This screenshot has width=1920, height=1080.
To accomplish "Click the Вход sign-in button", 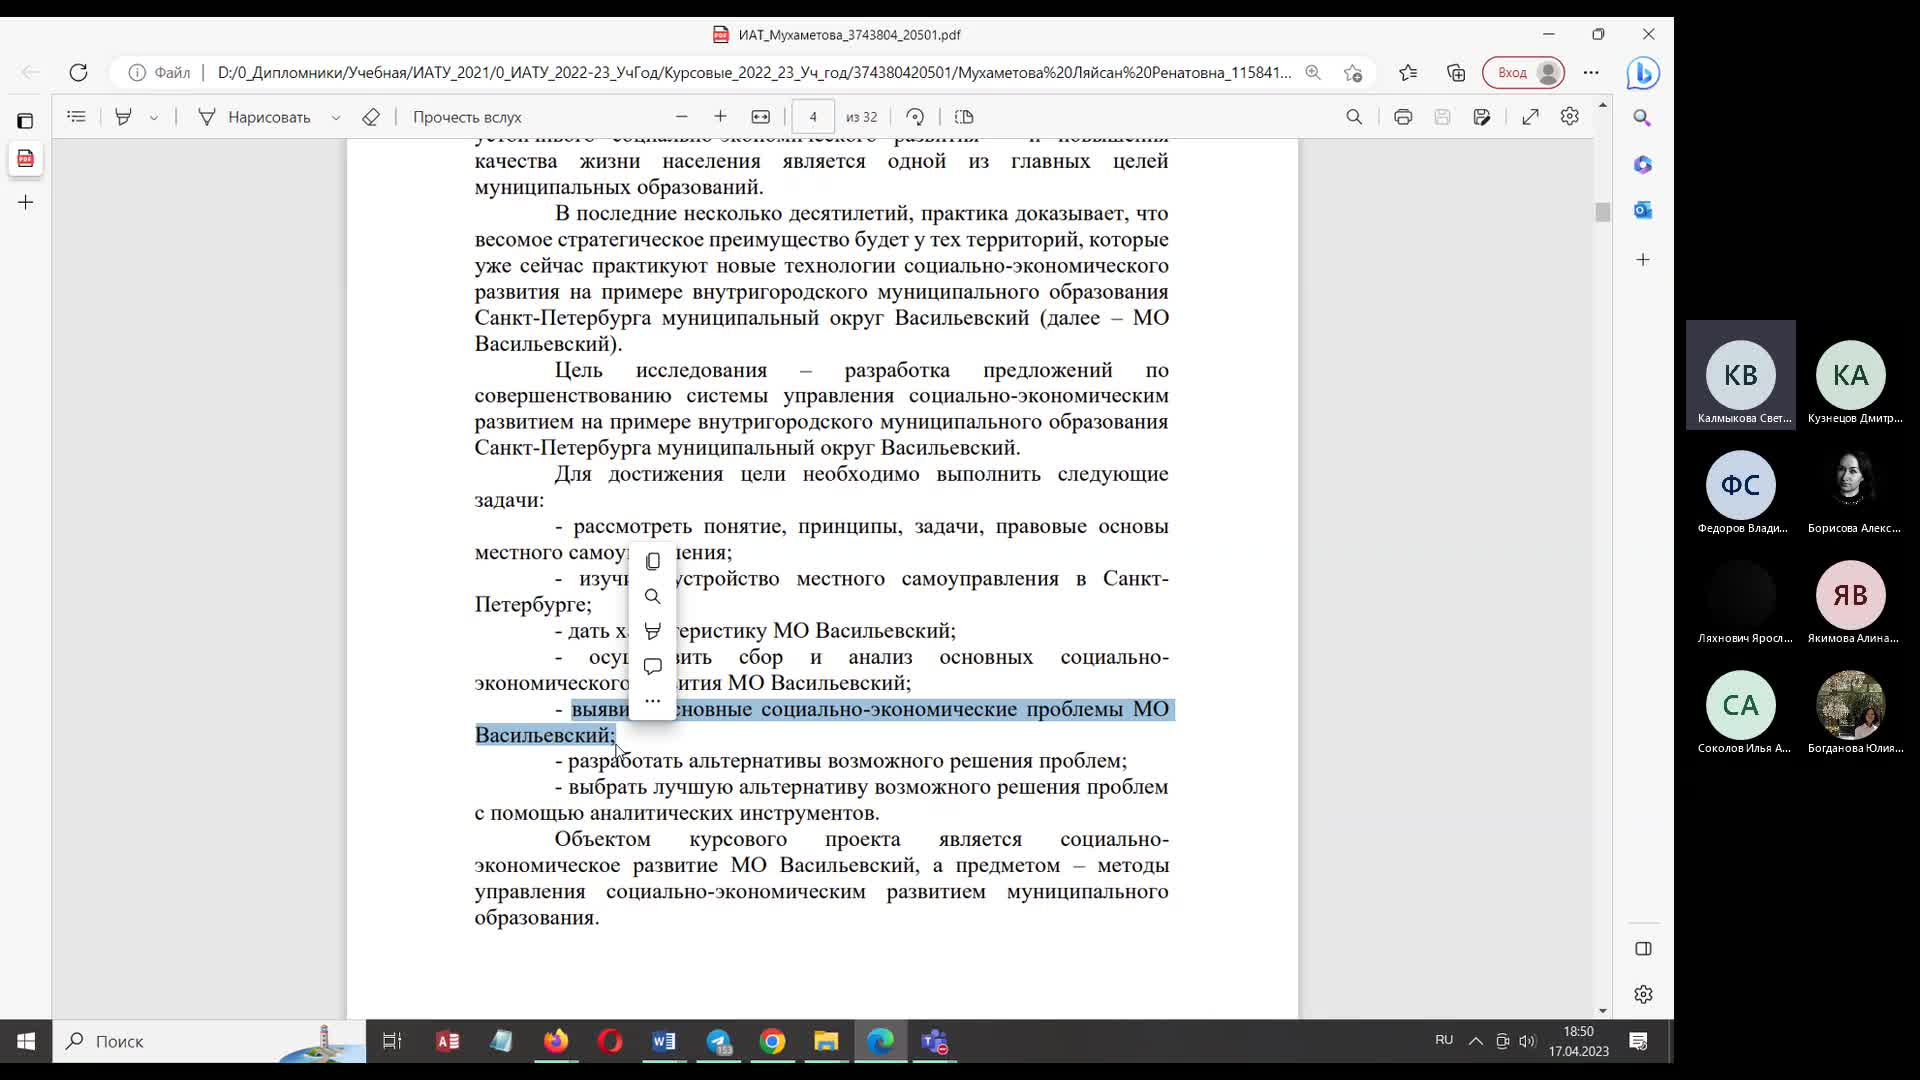I will (x=1524, y=72).
